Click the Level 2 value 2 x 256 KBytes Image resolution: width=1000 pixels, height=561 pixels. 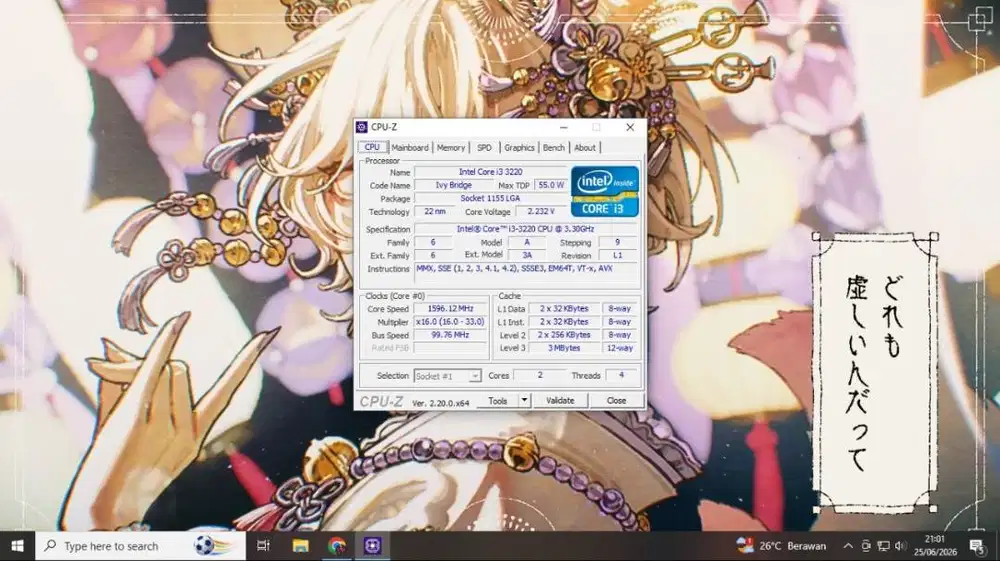point(564,335)
